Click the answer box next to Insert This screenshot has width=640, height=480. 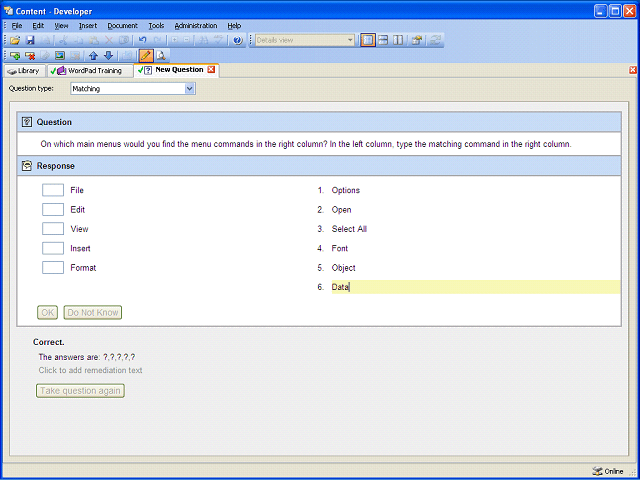[x=53, y=248]
